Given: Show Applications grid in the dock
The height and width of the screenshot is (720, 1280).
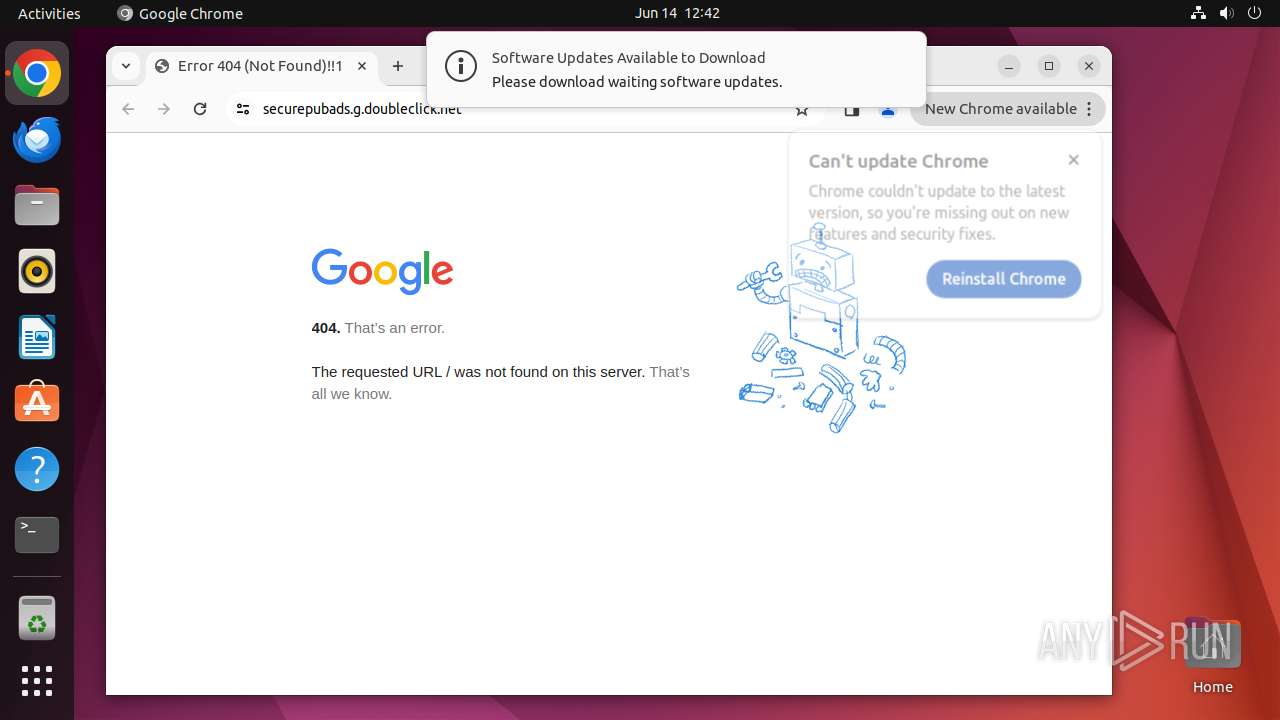Looking at the screenshot, I should (x=37, y=681).
